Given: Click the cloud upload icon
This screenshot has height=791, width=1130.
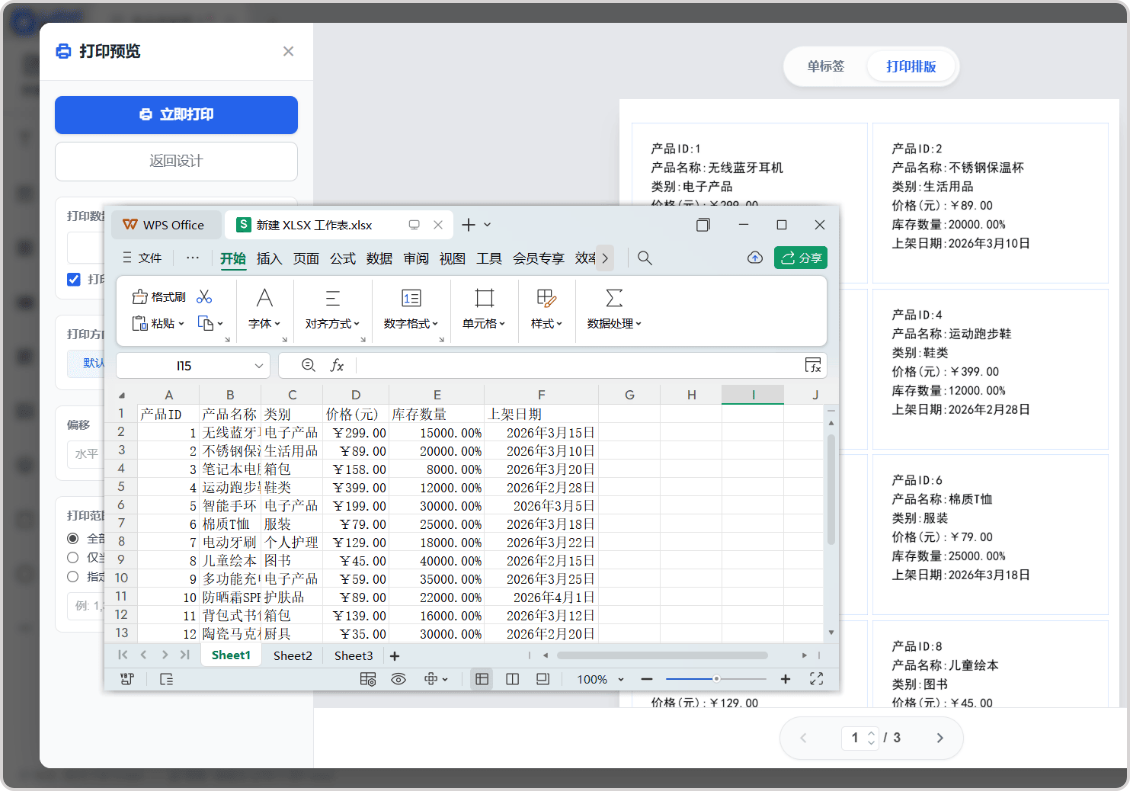Looking at the screenshot, I should [755, 258].
